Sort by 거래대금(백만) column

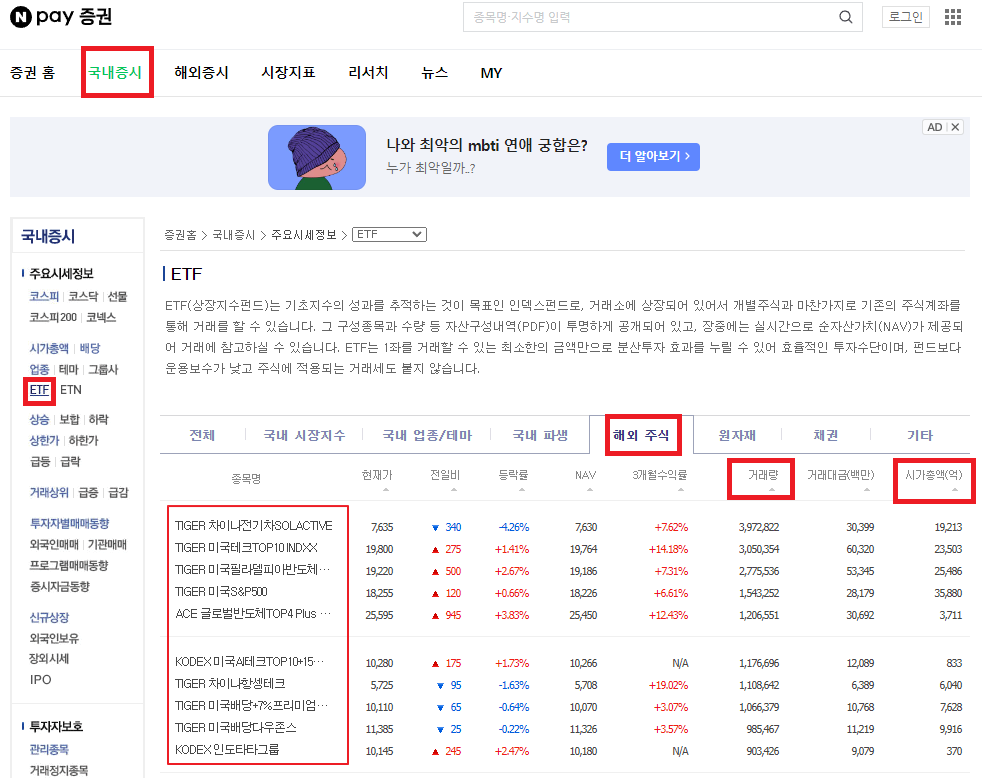coord(840,475)
